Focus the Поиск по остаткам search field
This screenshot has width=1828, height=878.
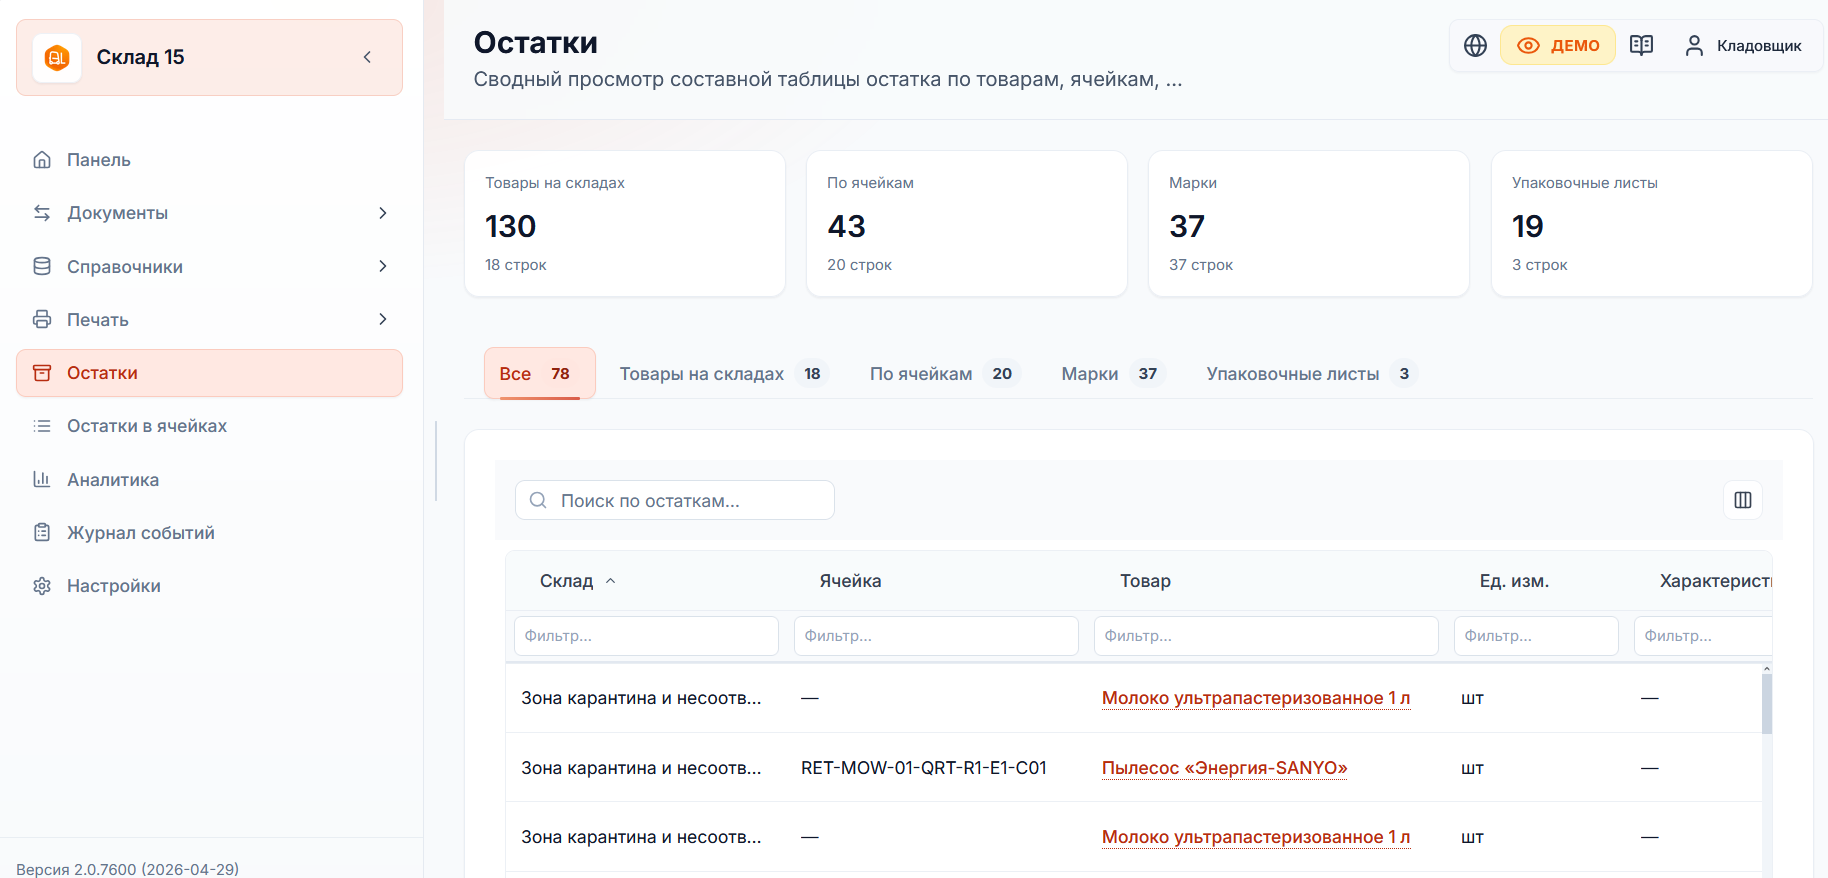coord(675,500)
